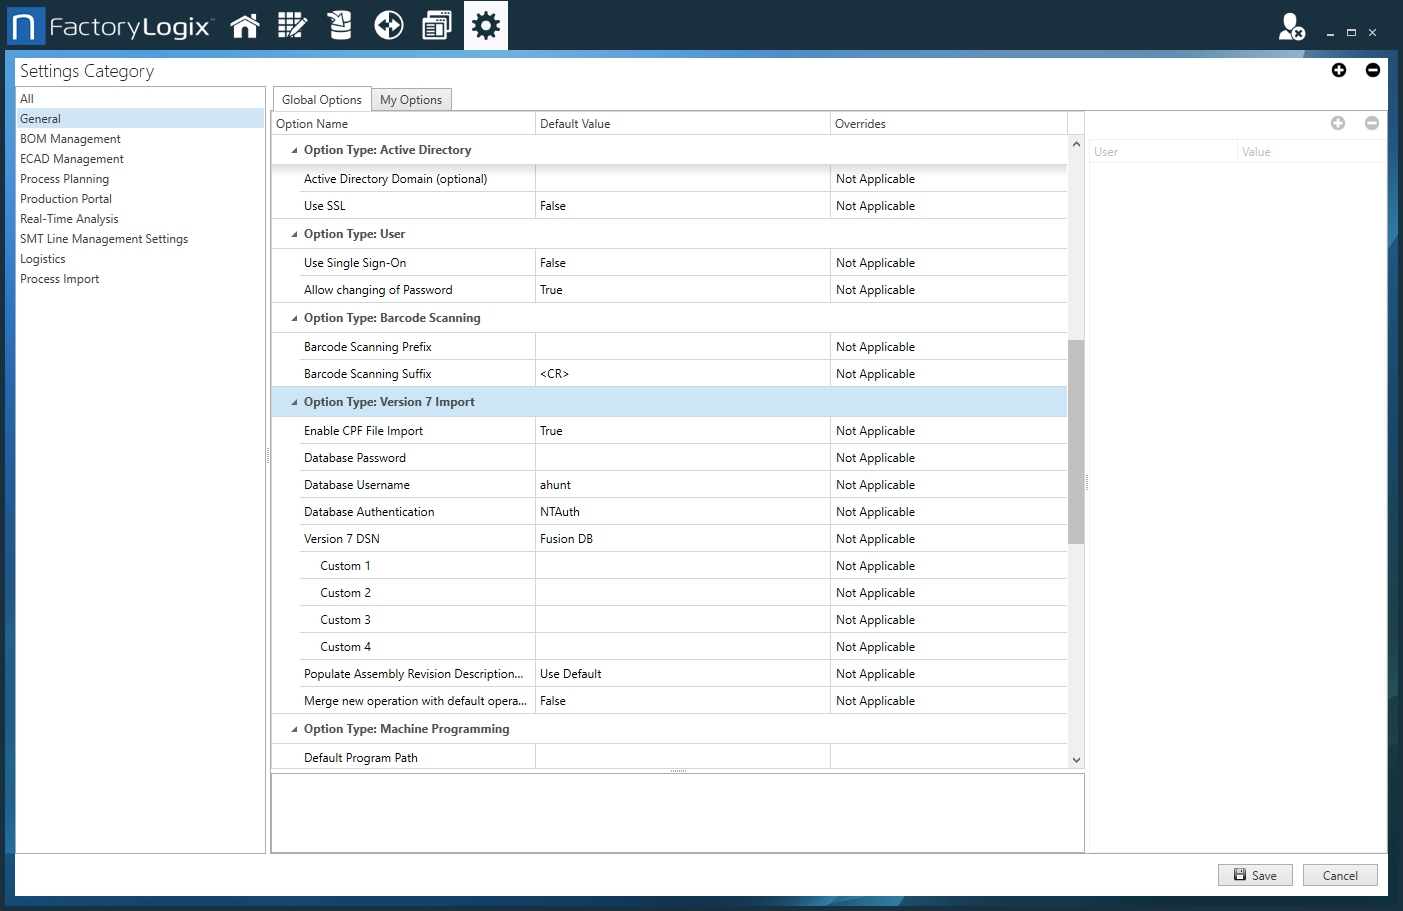Click the circular four-arrow toolbar icon
The width and height of the screenshot is (1403, 911).
coord(388,26)
